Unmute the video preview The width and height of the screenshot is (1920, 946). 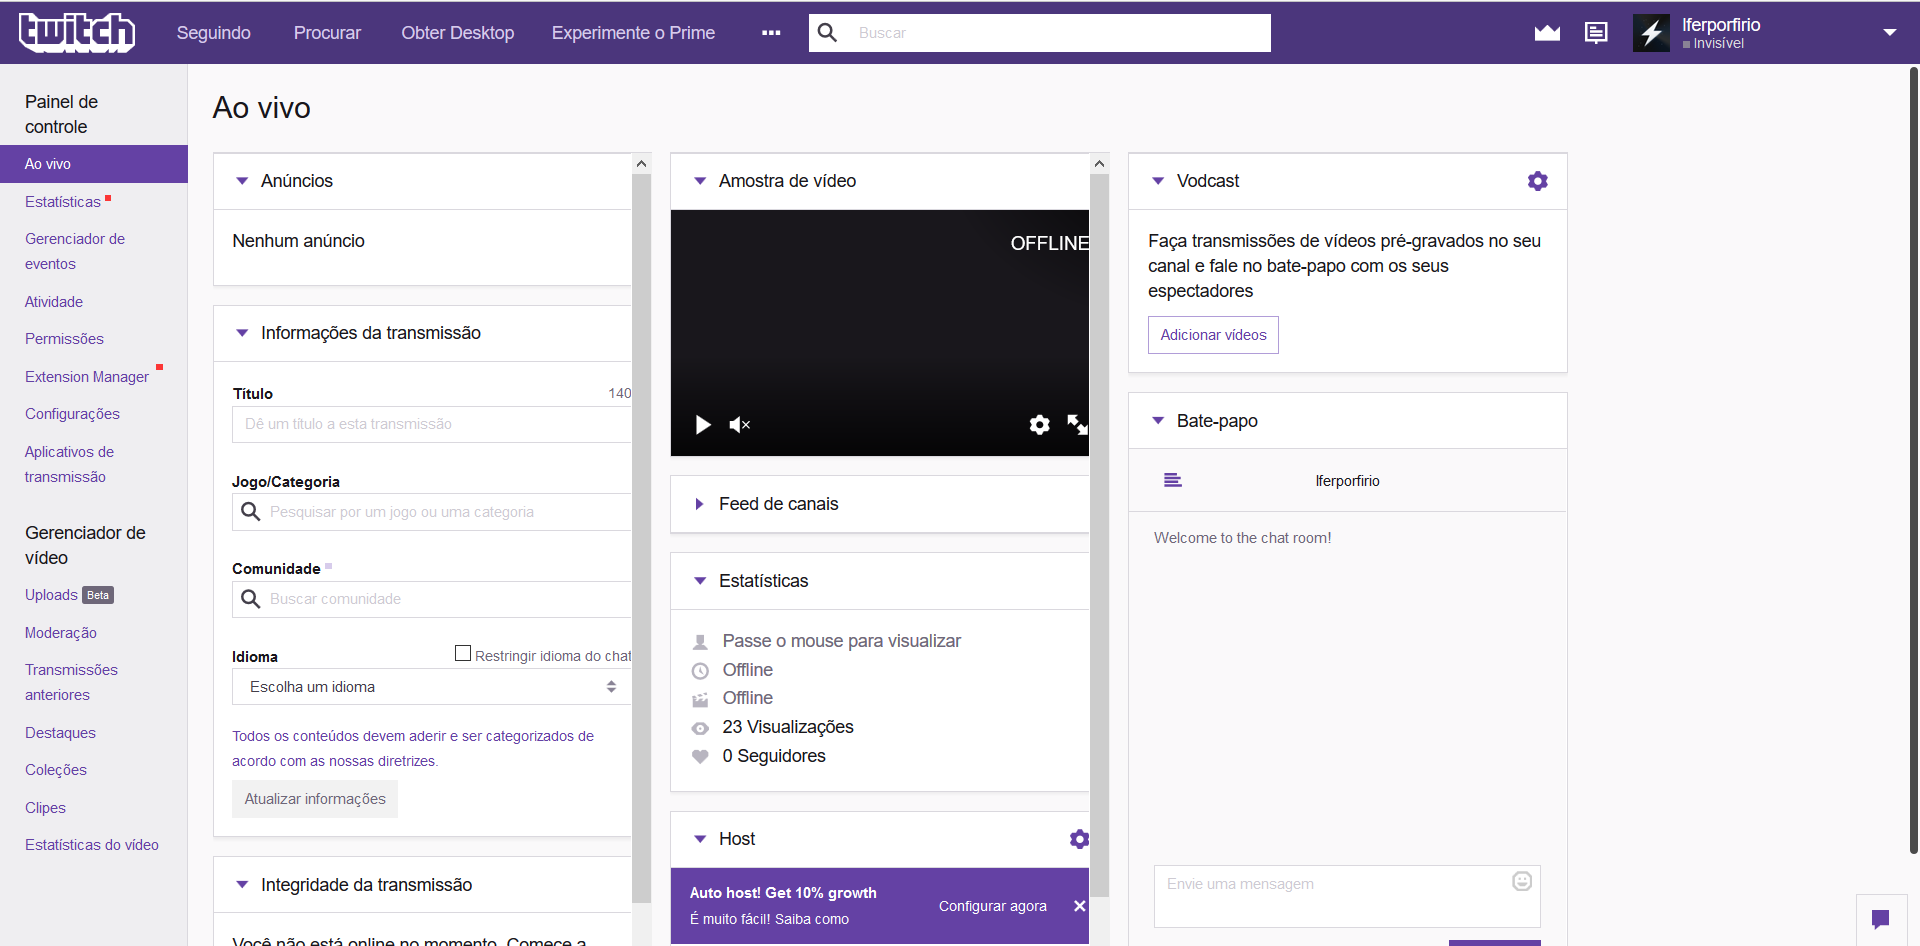point(739,425)
